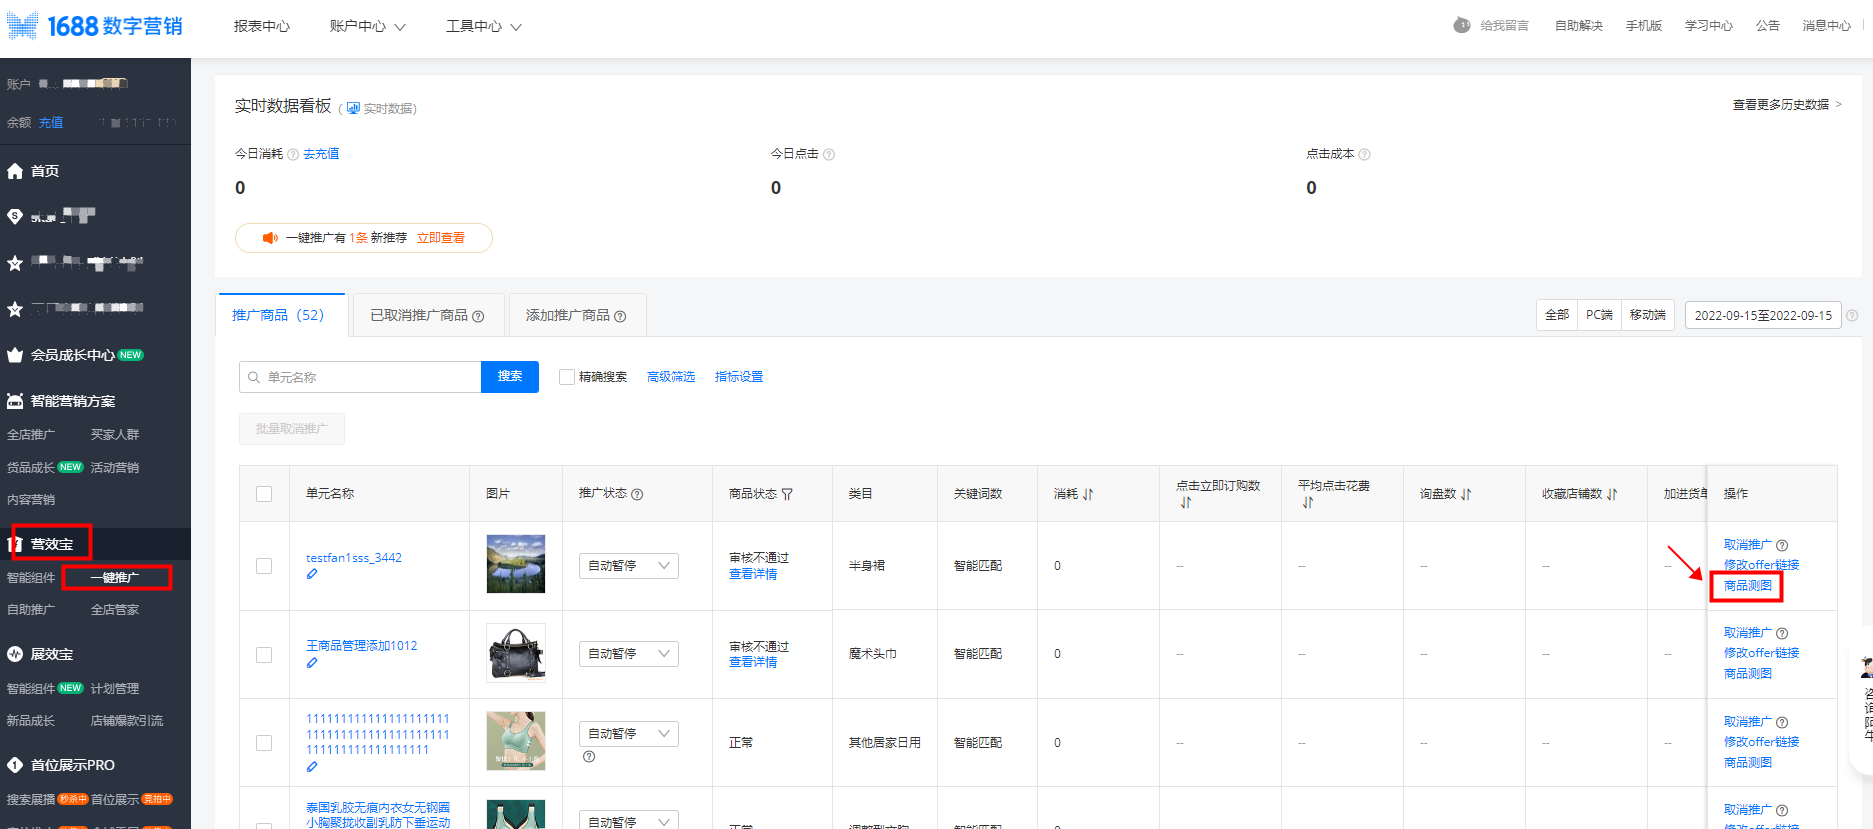This screenshot has height=829, width=1873.
Task: Sort by 消耗 column arrows icon
Action: 1088,494
